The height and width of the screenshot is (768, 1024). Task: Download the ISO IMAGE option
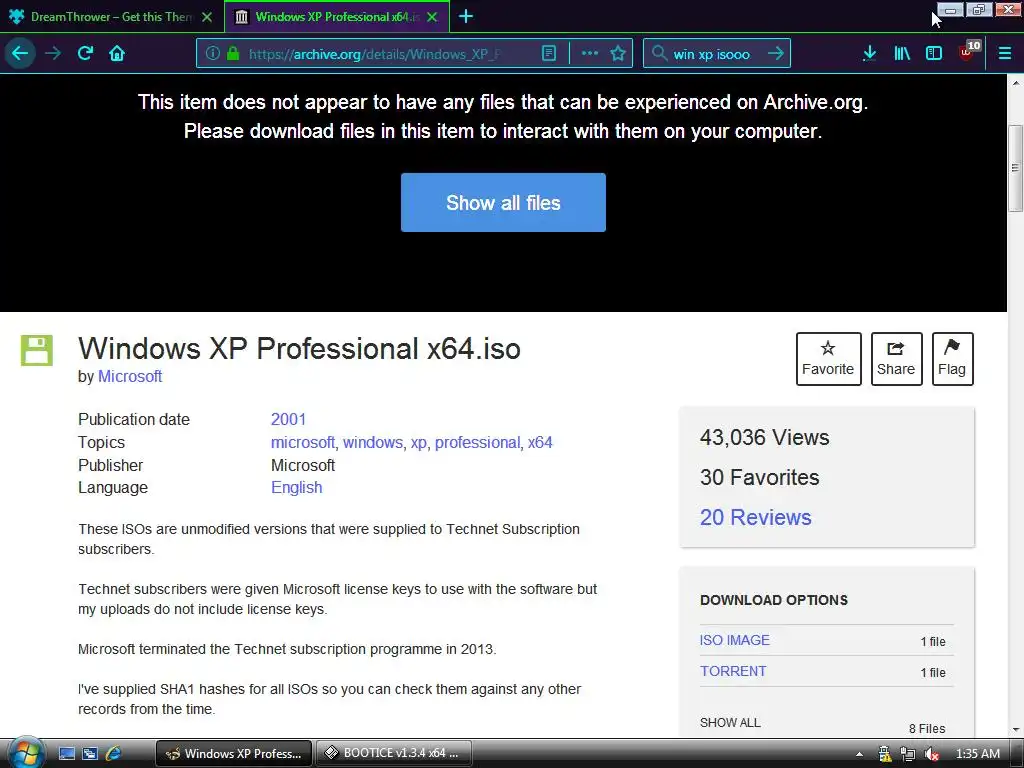pos(735,640)
